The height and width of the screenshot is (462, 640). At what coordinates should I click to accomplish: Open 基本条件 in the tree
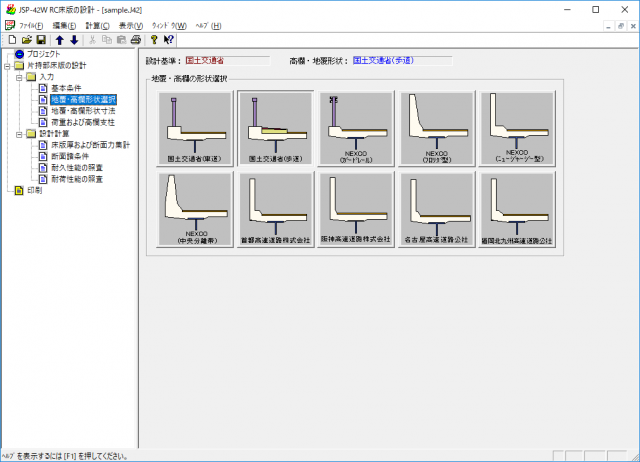click(x=68, y=88)
